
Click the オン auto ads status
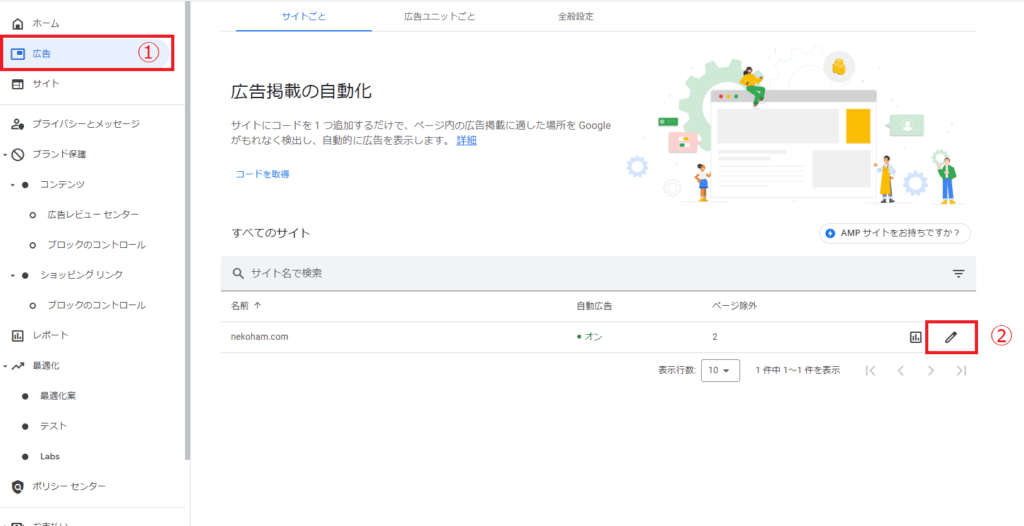pos(589,337)
